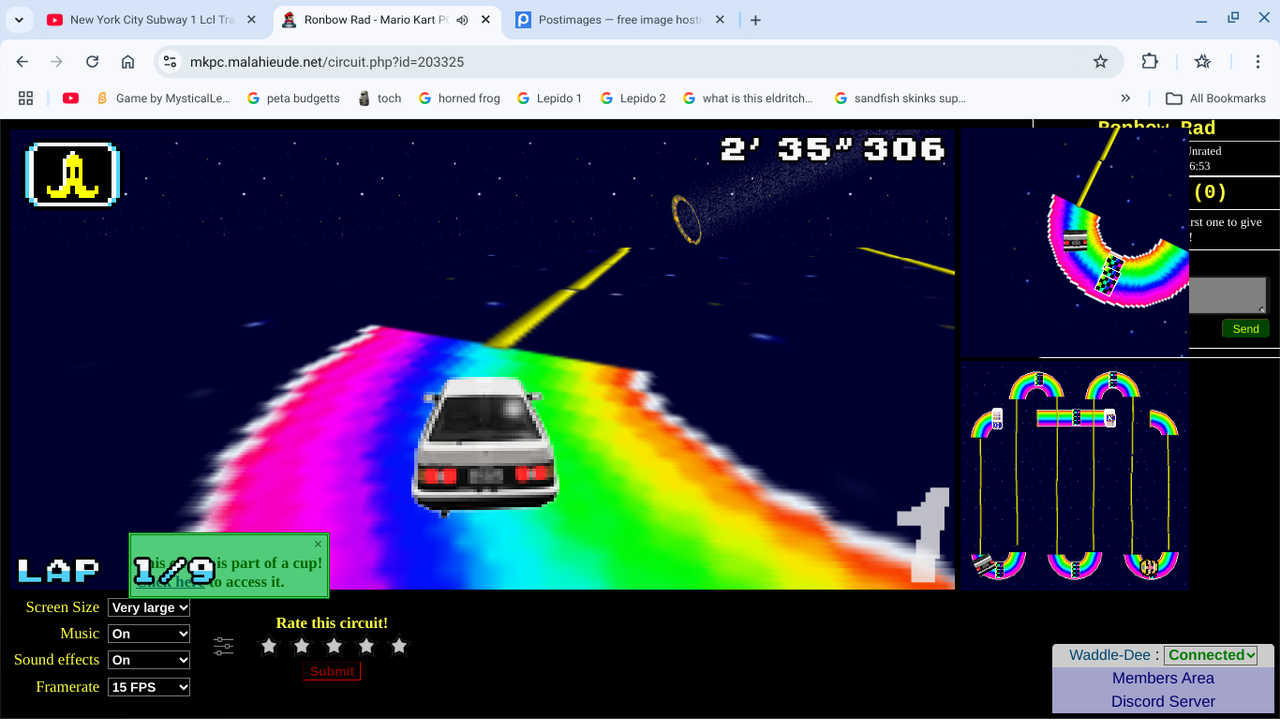Open the Sound effects dropdown
Viewport: 1280px width, 720px height.
click(149, 659)
